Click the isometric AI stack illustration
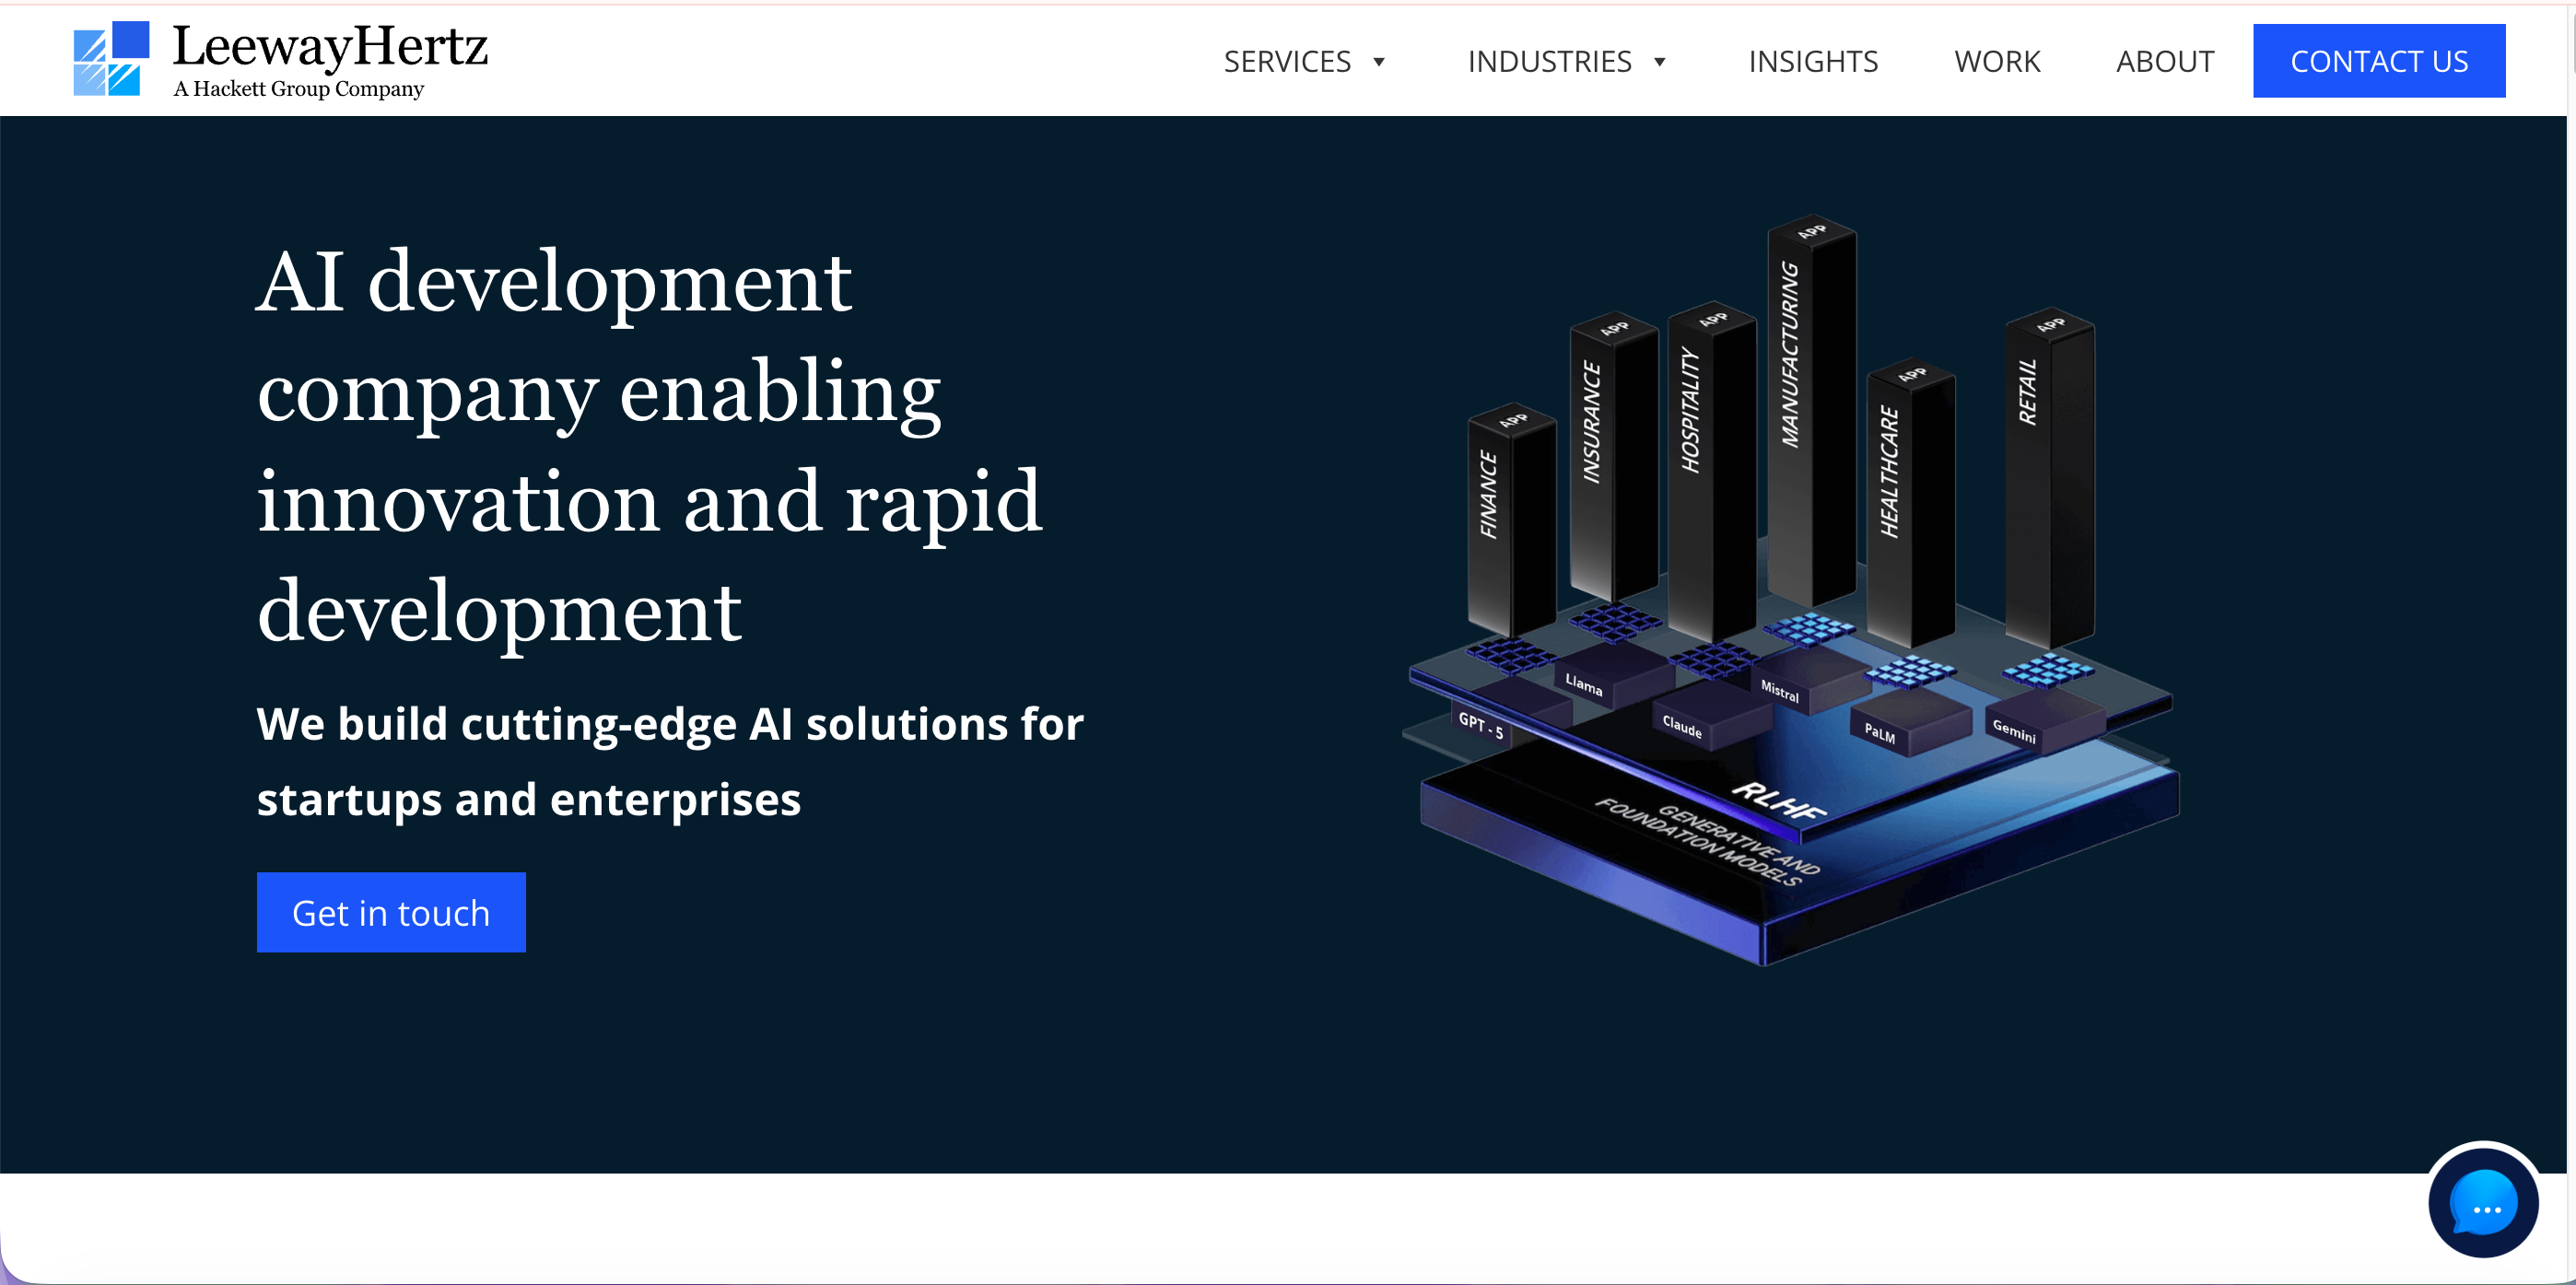This screenshot has width=2576, height=1285. coord(1790,590)
